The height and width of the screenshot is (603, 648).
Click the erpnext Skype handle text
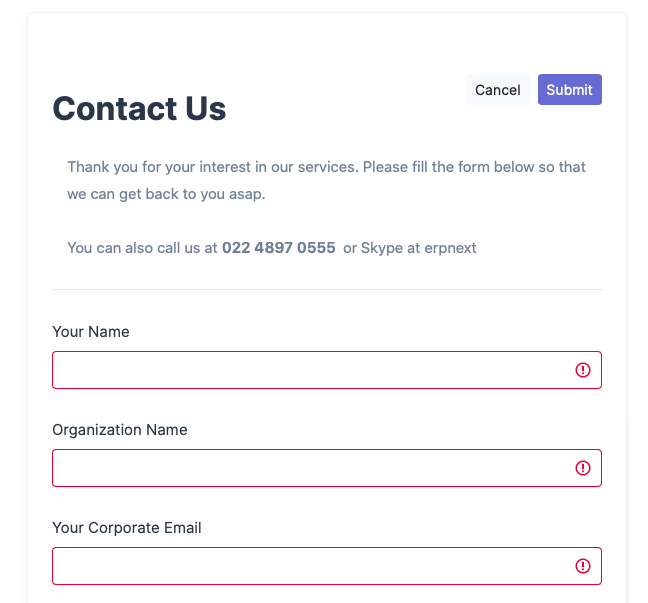tap(450, 248)
